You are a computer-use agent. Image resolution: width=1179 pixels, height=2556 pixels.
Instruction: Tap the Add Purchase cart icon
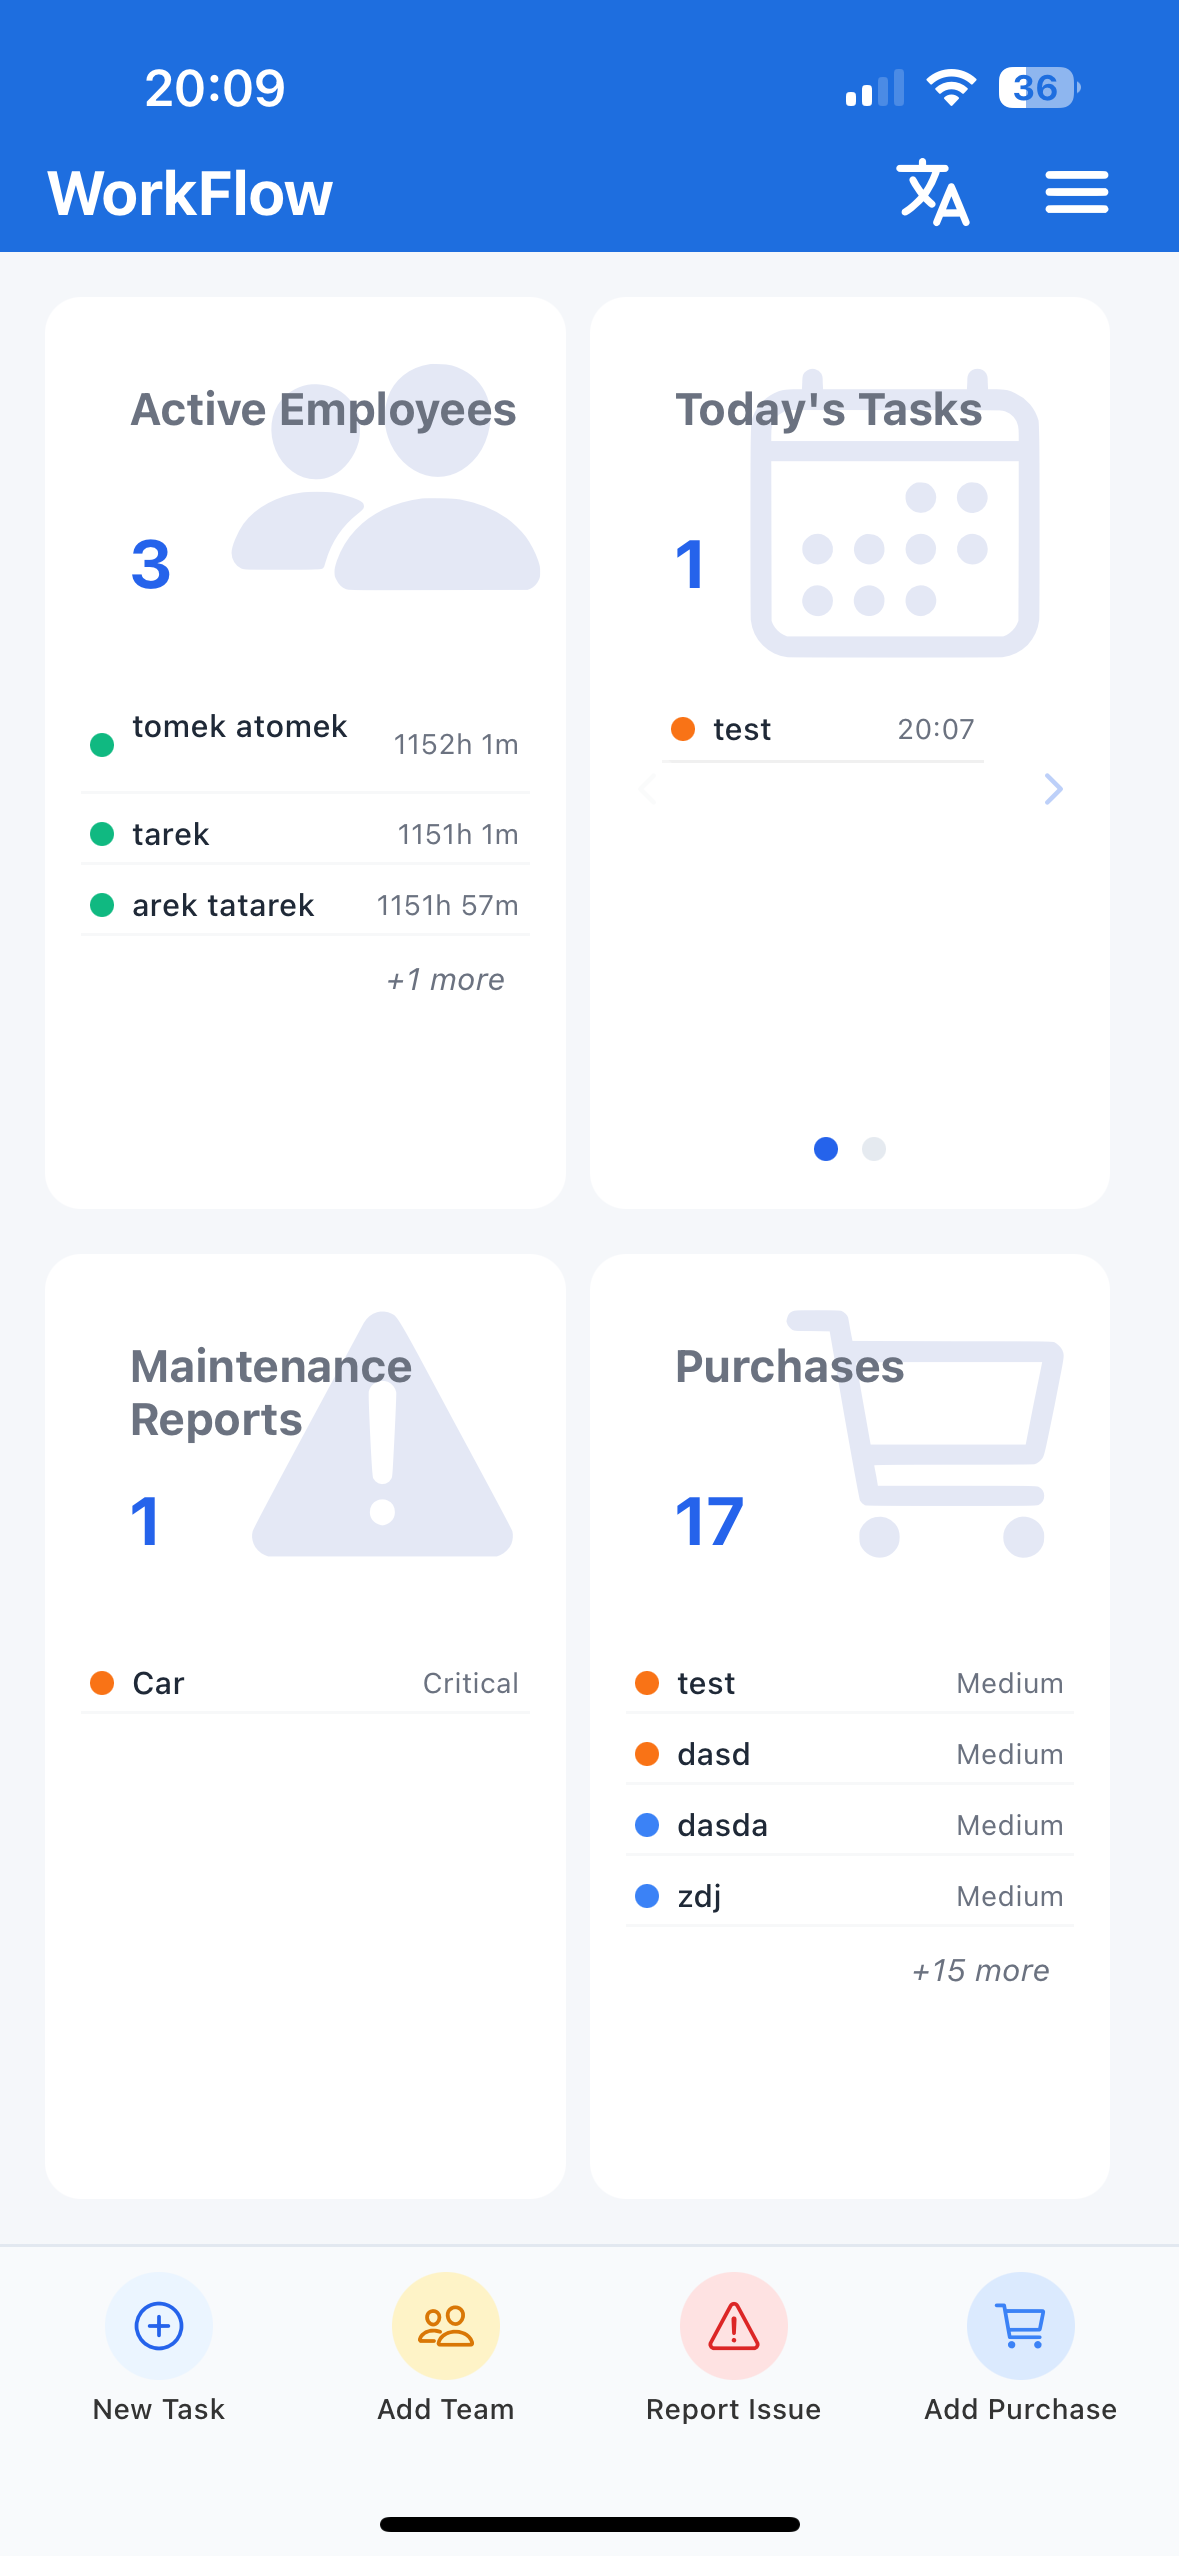1020,2325
